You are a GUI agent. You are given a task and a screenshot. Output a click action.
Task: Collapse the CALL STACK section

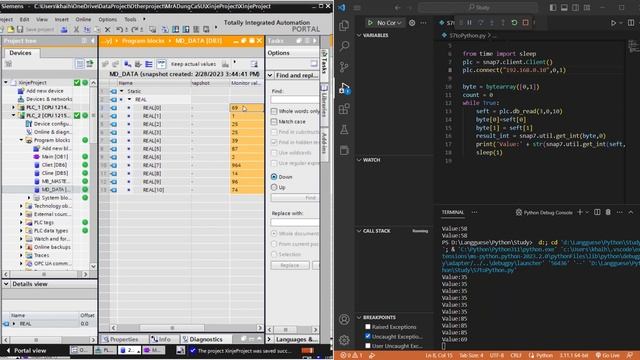pos(359,231)
